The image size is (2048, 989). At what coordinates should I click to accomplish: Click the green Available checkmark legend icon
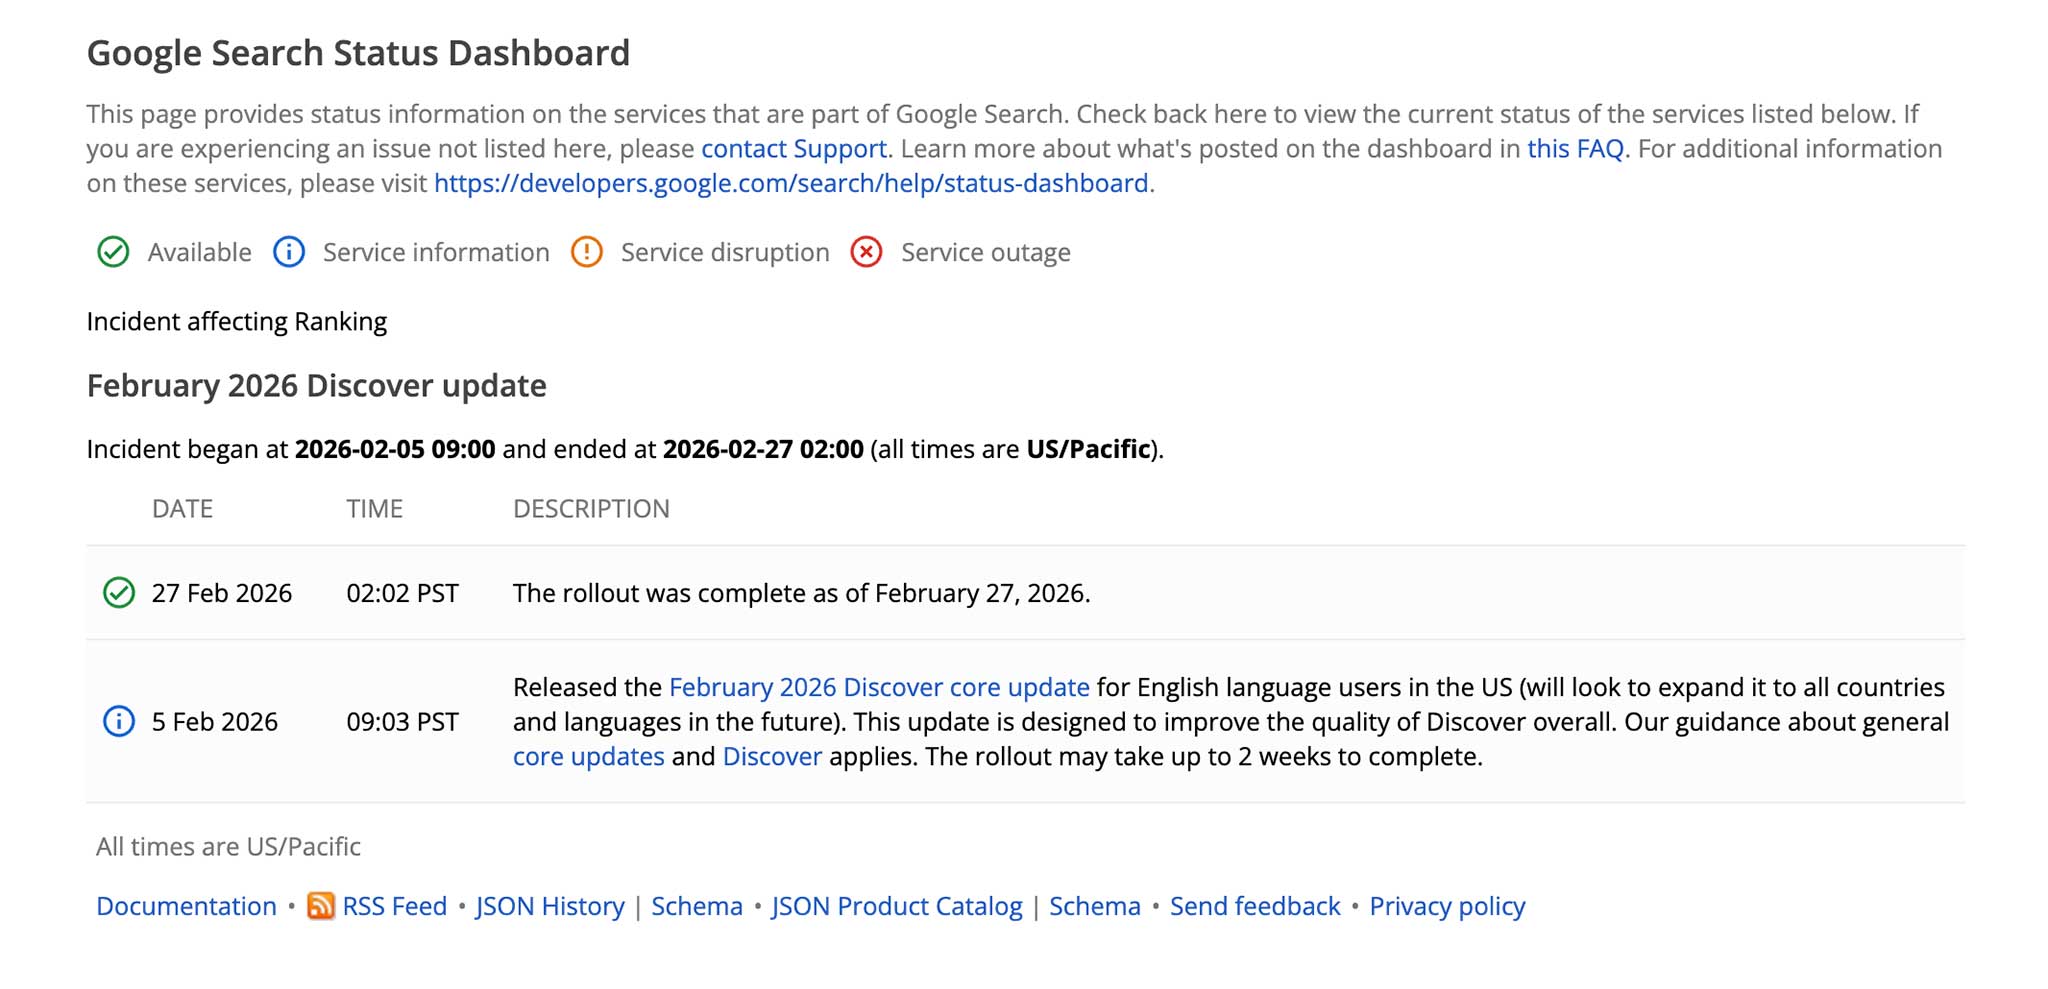point(113,252)
